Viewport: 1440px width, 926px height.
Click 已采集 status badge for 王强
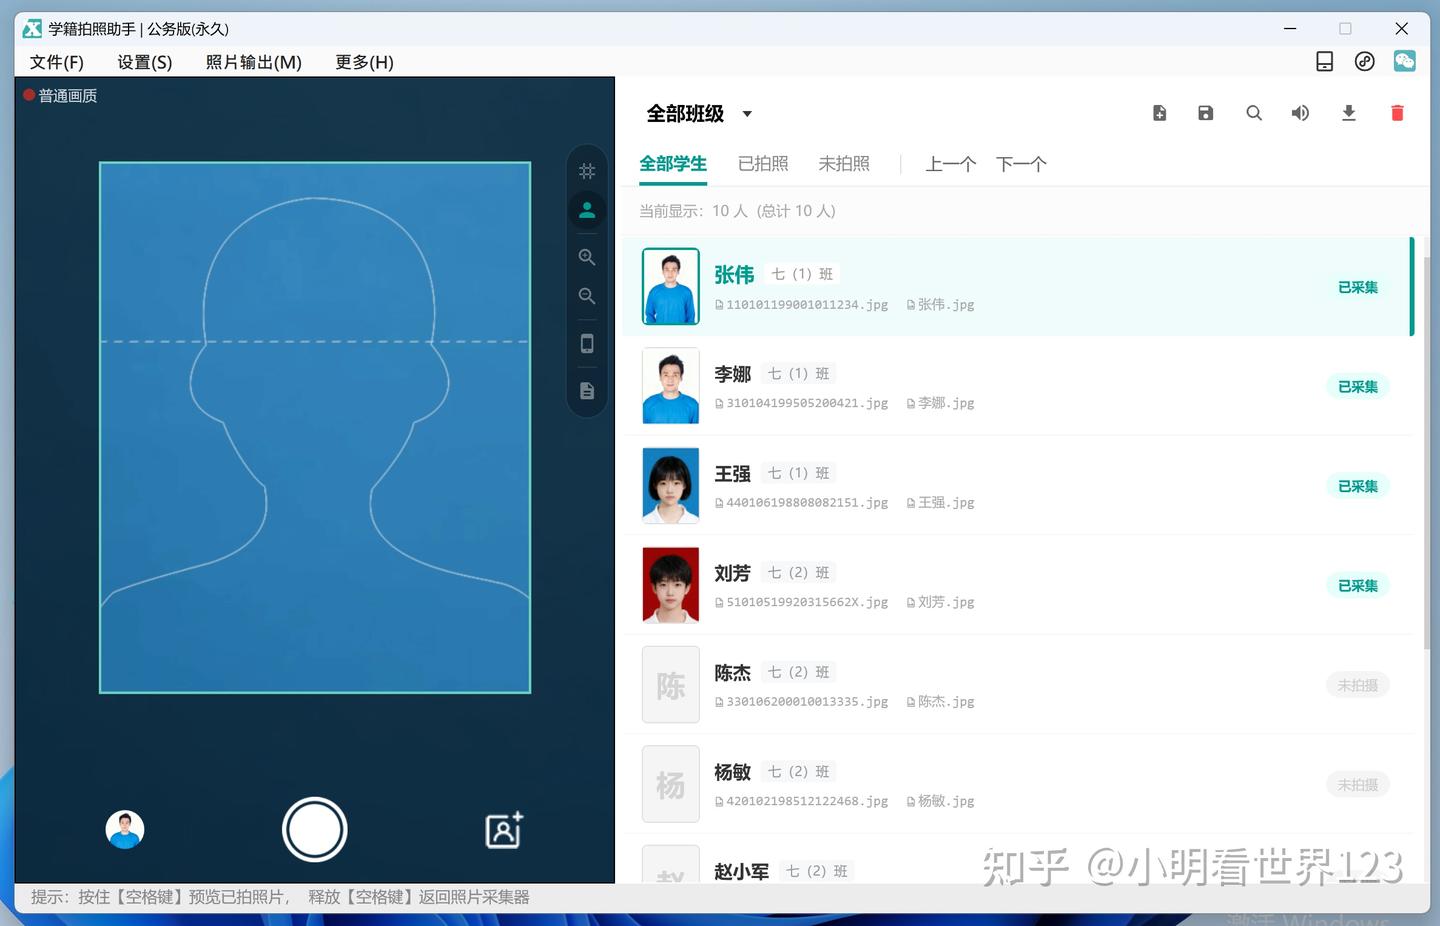pyautogui.click(x=1358, y=486)
